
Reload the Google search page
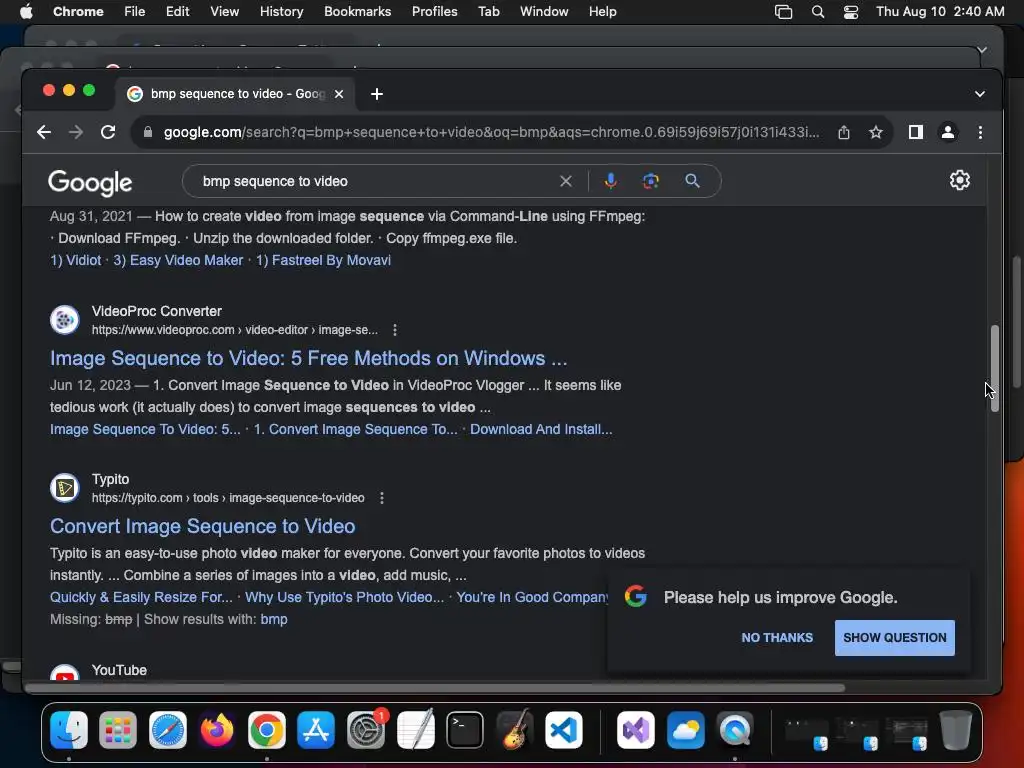tap(108, 133)
